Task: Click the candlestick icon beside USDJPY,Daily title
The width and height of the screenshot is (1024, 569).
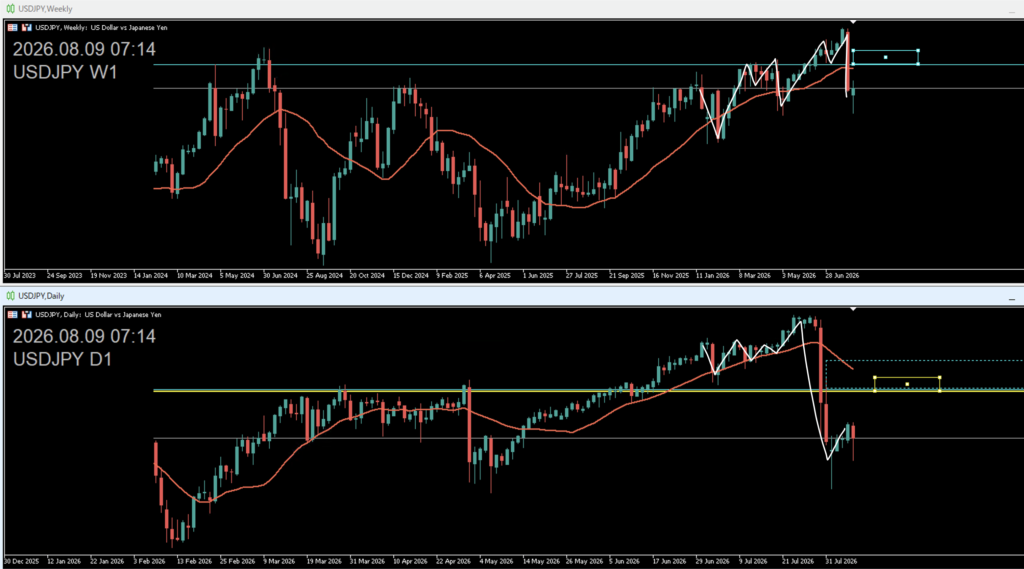Action: 10,296
